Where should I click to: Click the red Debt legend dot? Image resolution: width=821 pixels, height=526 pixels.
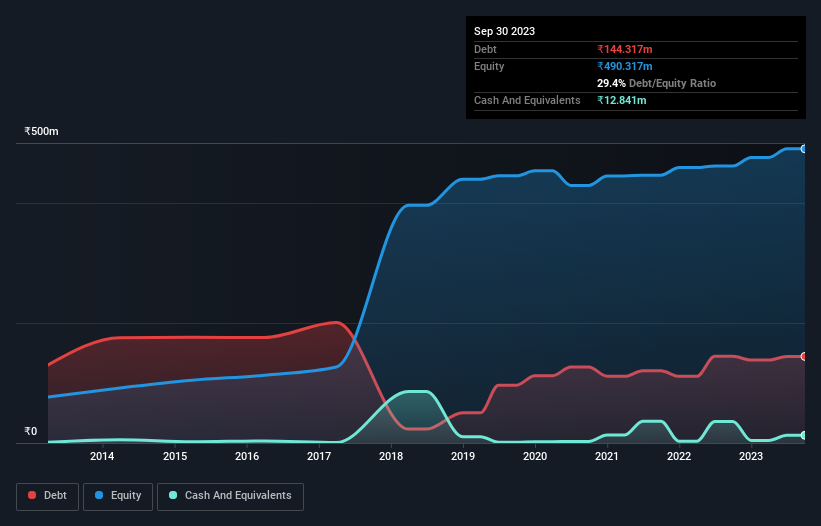coord(32,495)
